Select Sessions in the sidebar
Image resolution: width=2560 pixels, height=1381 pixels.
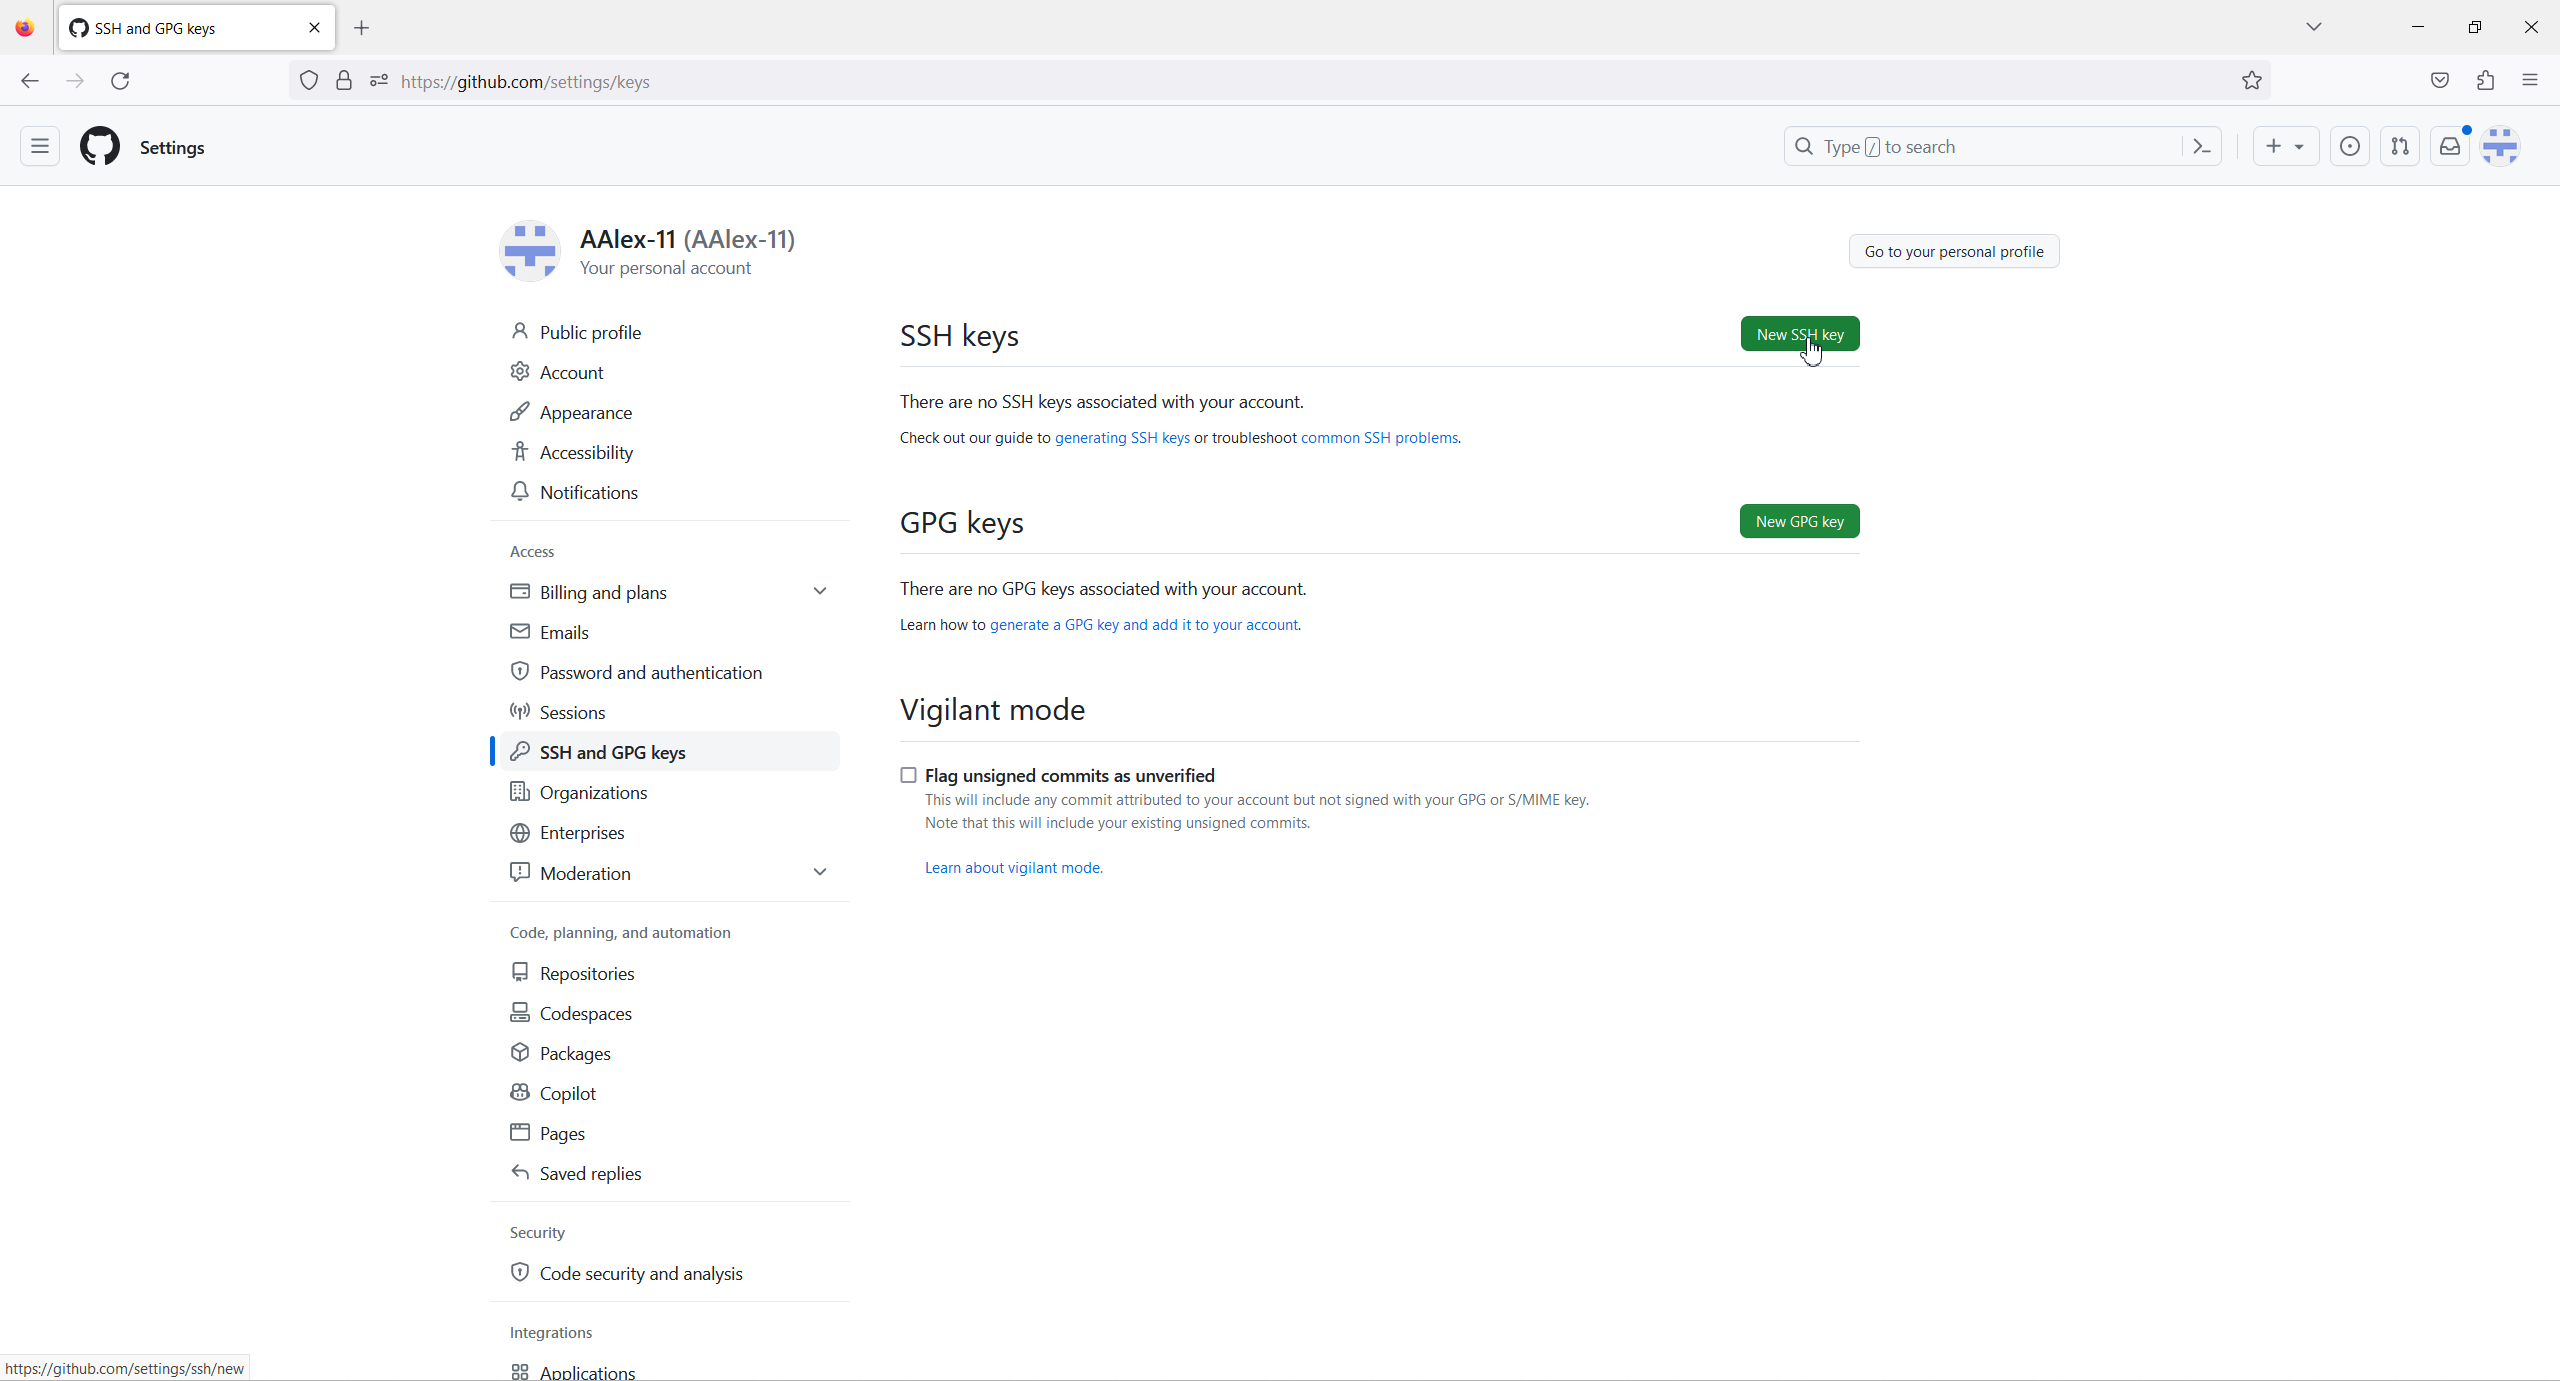coord(572,712)
